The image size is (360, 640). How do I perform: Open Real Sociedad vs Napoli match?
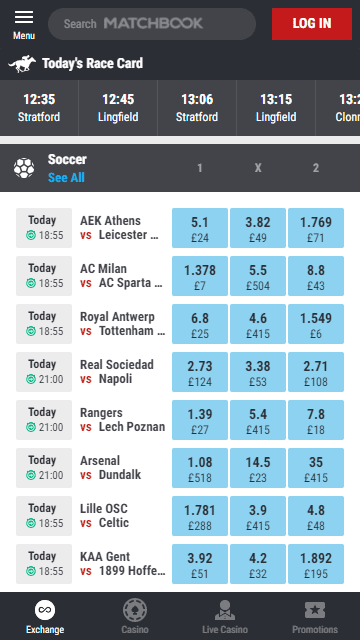pos(122,372)
